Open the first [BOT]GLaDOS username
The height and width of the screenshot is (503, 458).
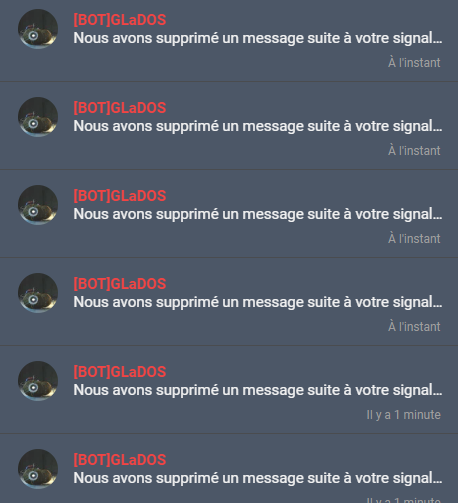120,20
